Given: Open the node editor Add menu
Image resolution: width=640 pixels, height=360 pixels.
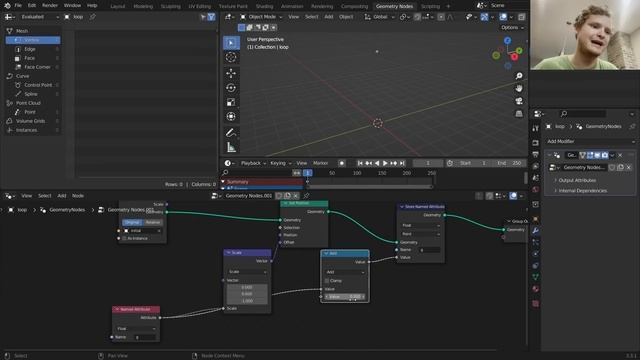Looking at the screenshot, I should click(61, 196).
